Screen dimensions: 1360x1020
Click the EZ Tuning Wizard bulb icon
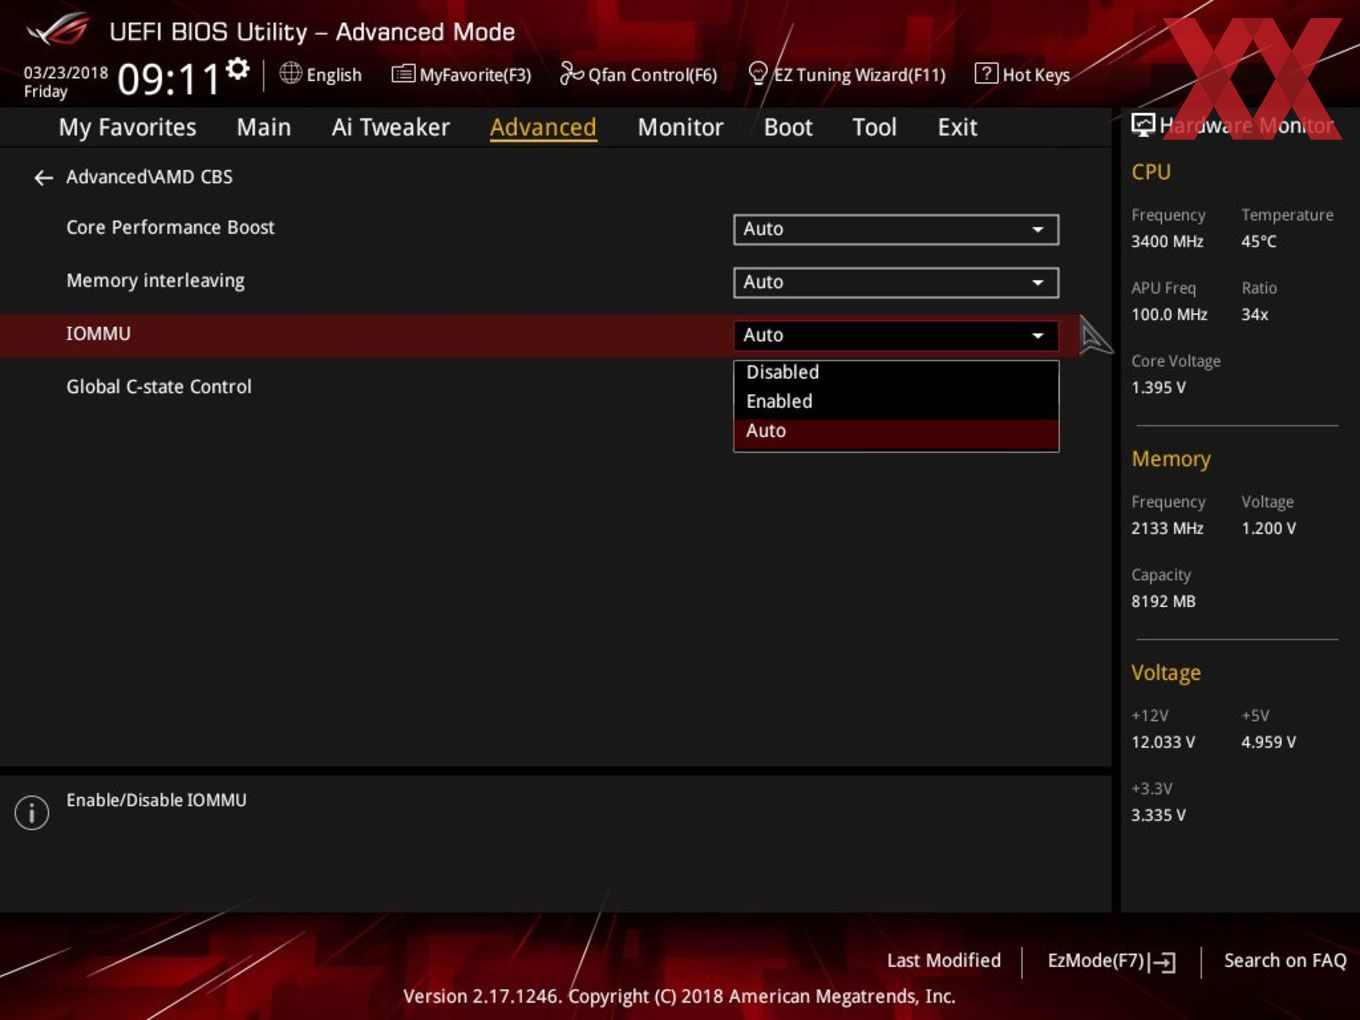point(758,73)
